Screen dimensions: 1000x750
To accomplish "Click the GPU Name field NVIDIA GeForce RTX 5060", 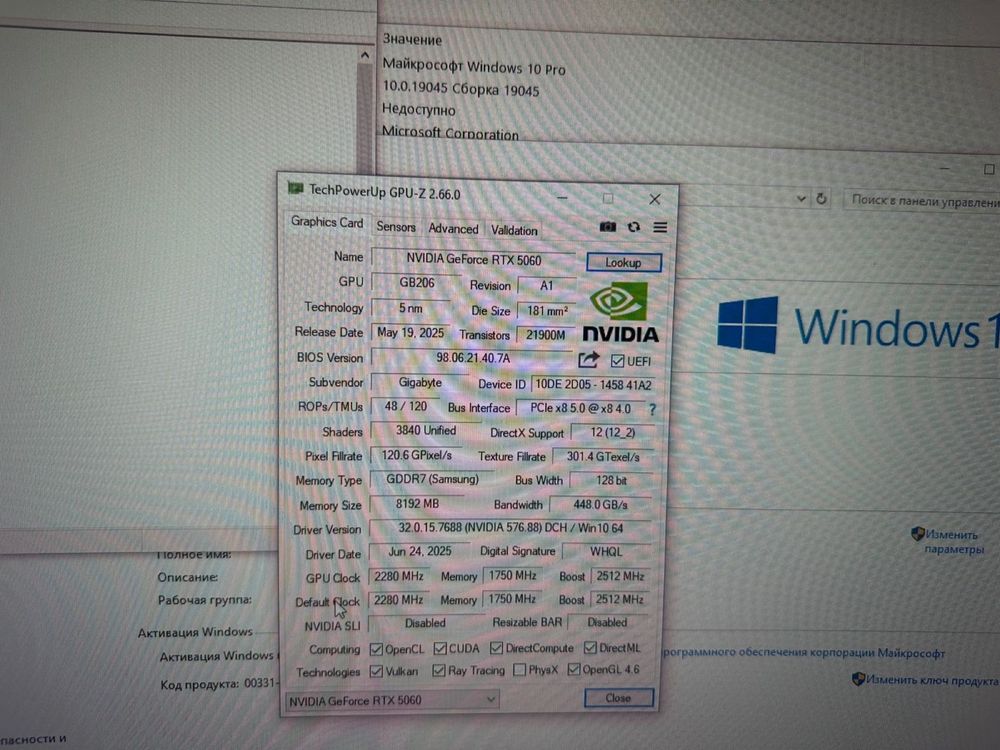I will click(473, 260).
